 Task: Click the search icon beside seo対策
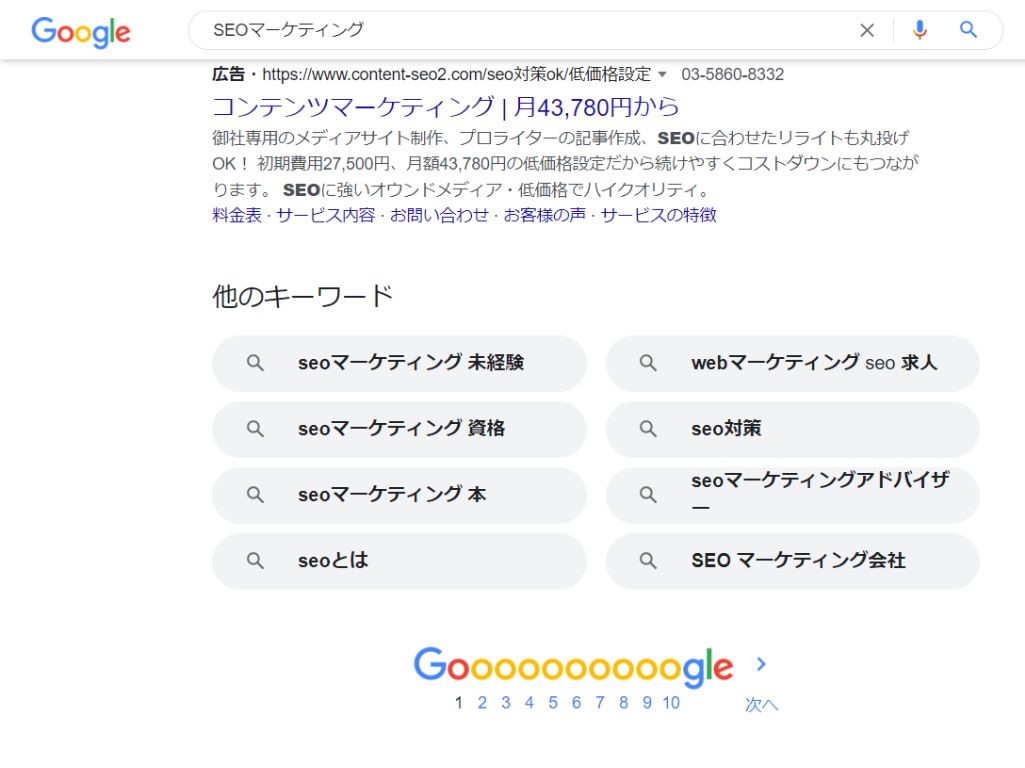click(648, 429)
